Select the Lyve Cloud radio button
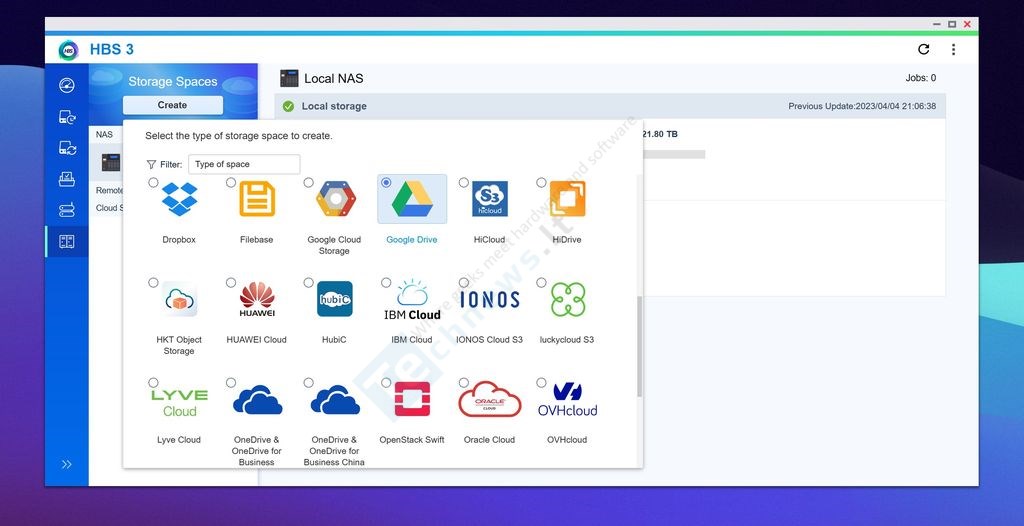 coord(153,382)
